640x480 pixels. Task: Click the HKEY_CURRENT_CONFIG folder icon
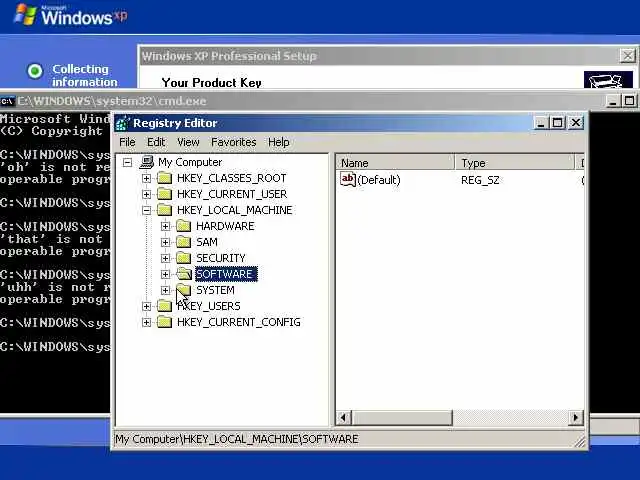[164, 322]
